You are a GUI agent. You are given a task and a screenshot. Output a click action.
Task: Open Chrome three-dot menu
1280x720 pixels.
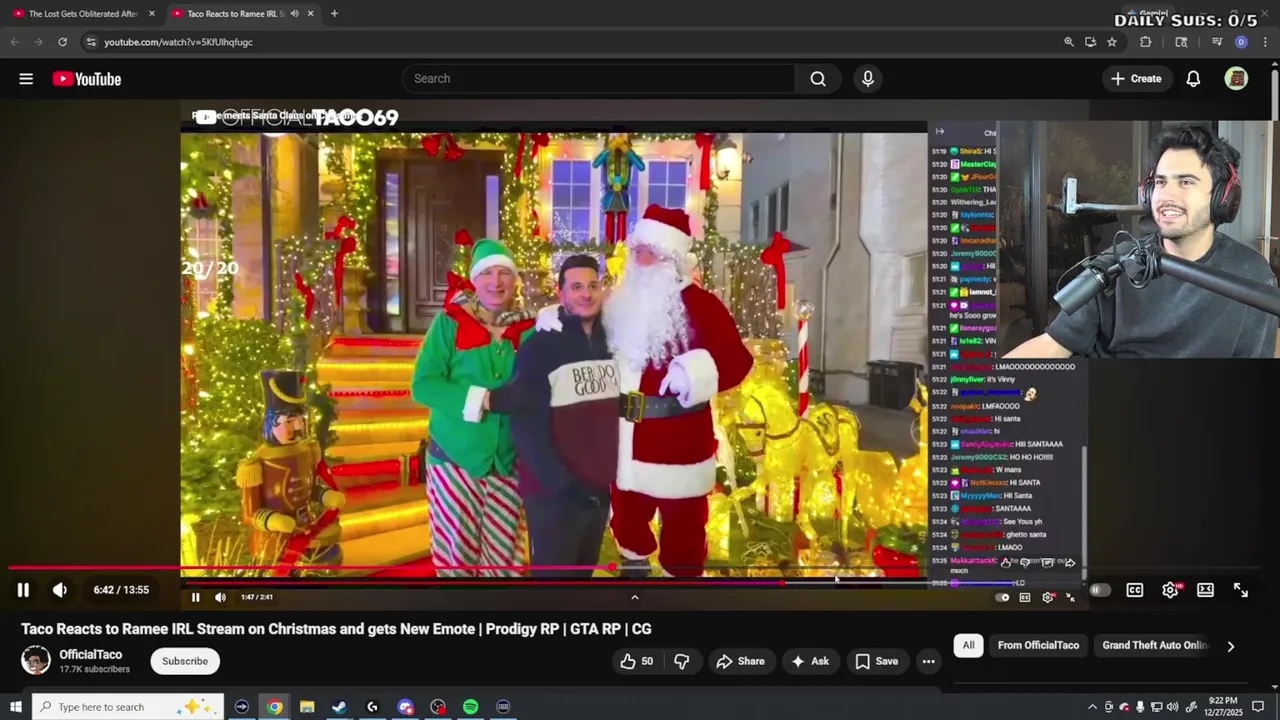[x=1265, y=42]
